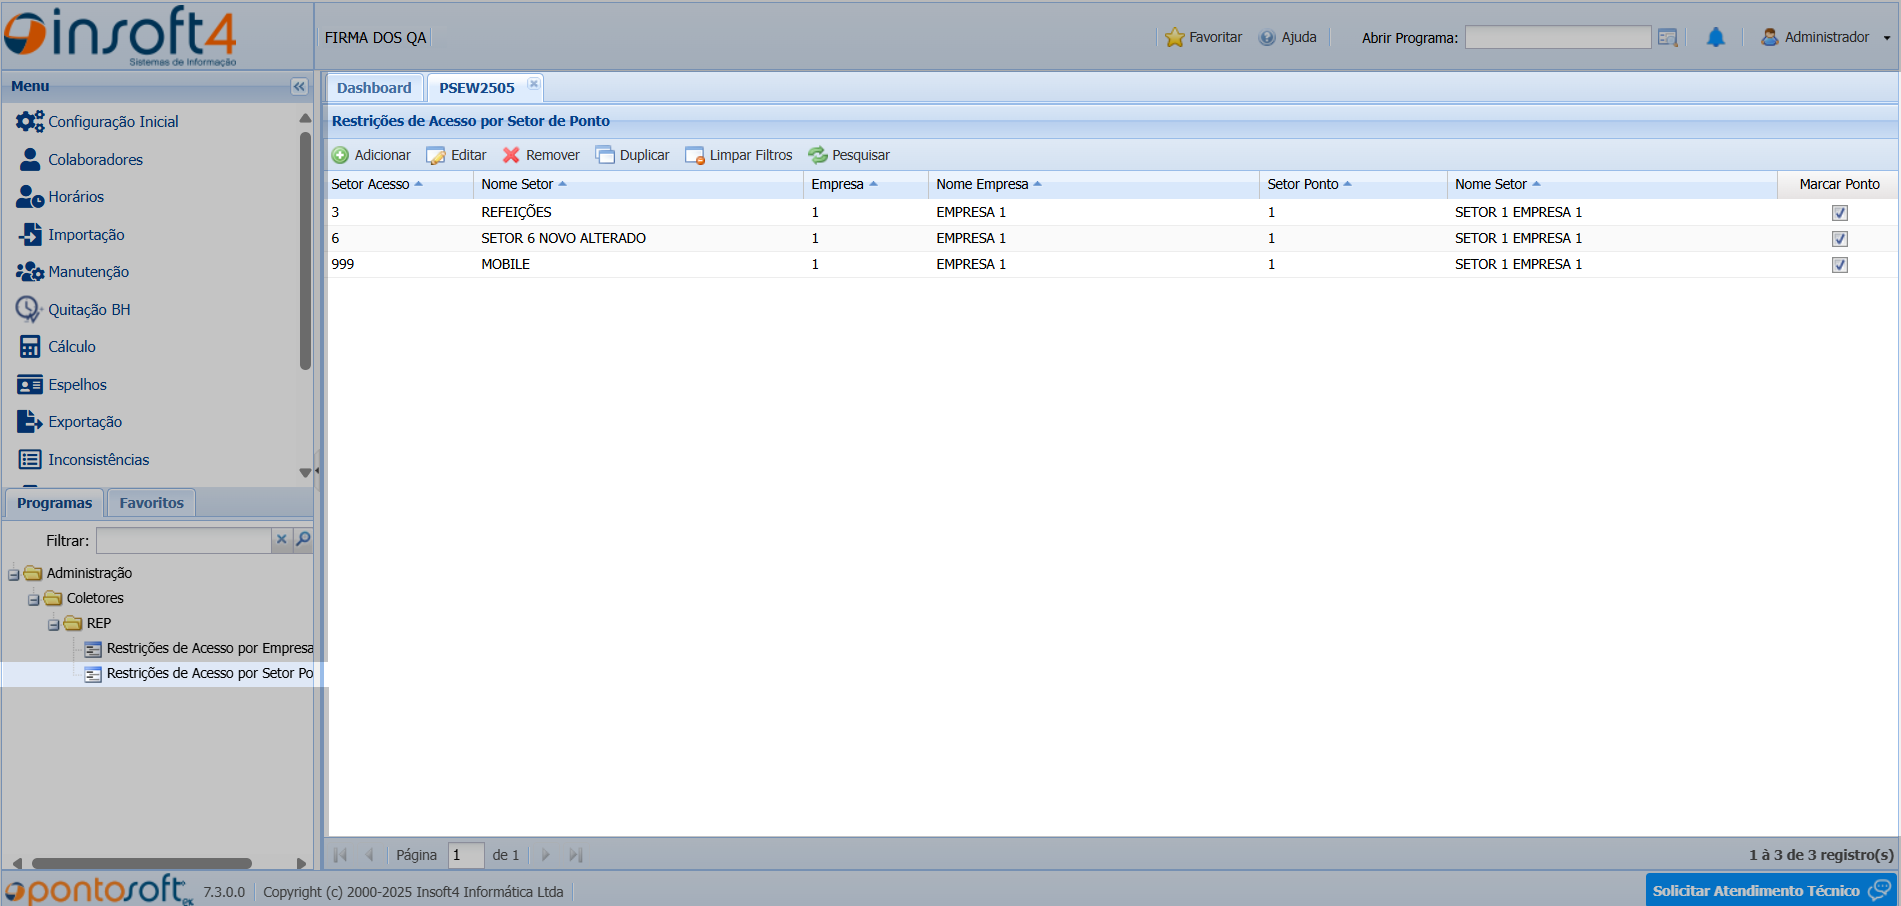The width and height of the screenshot is (1901, 906).
Task: Collapse the REP tree folder
Action: tap(54, 624)
